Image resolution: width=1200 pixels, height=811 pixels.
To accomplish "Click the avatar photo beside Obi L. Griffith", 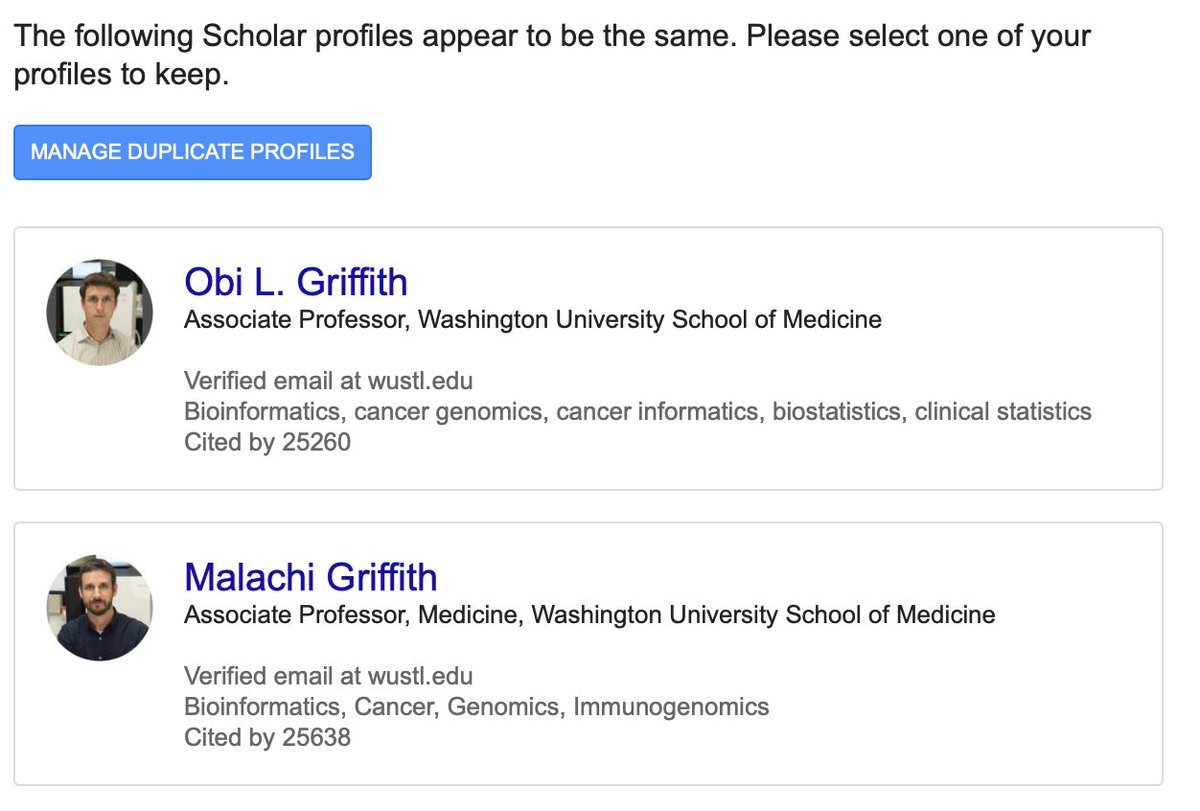I will click(x=100, y=312).
